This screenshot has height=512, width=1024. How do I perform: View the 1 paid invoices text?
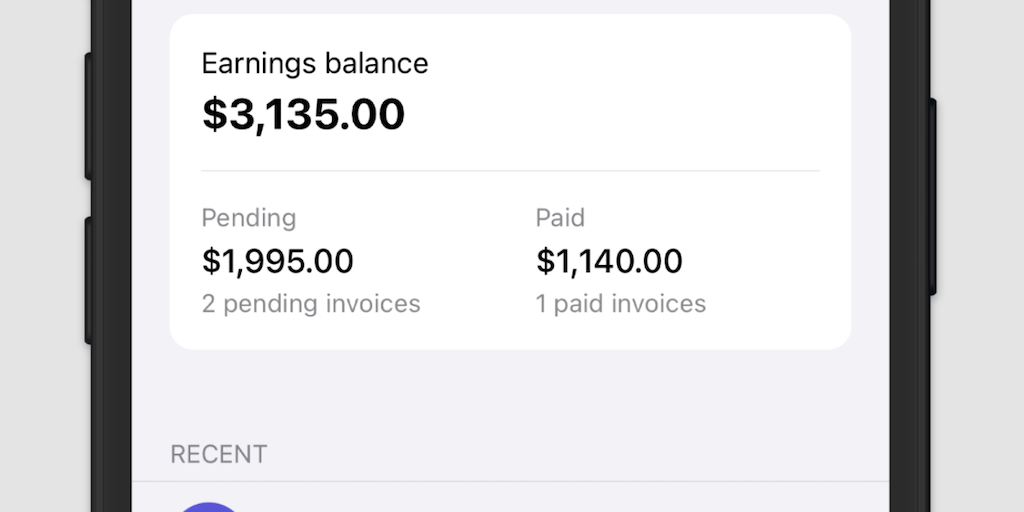(x=621, y=303)
